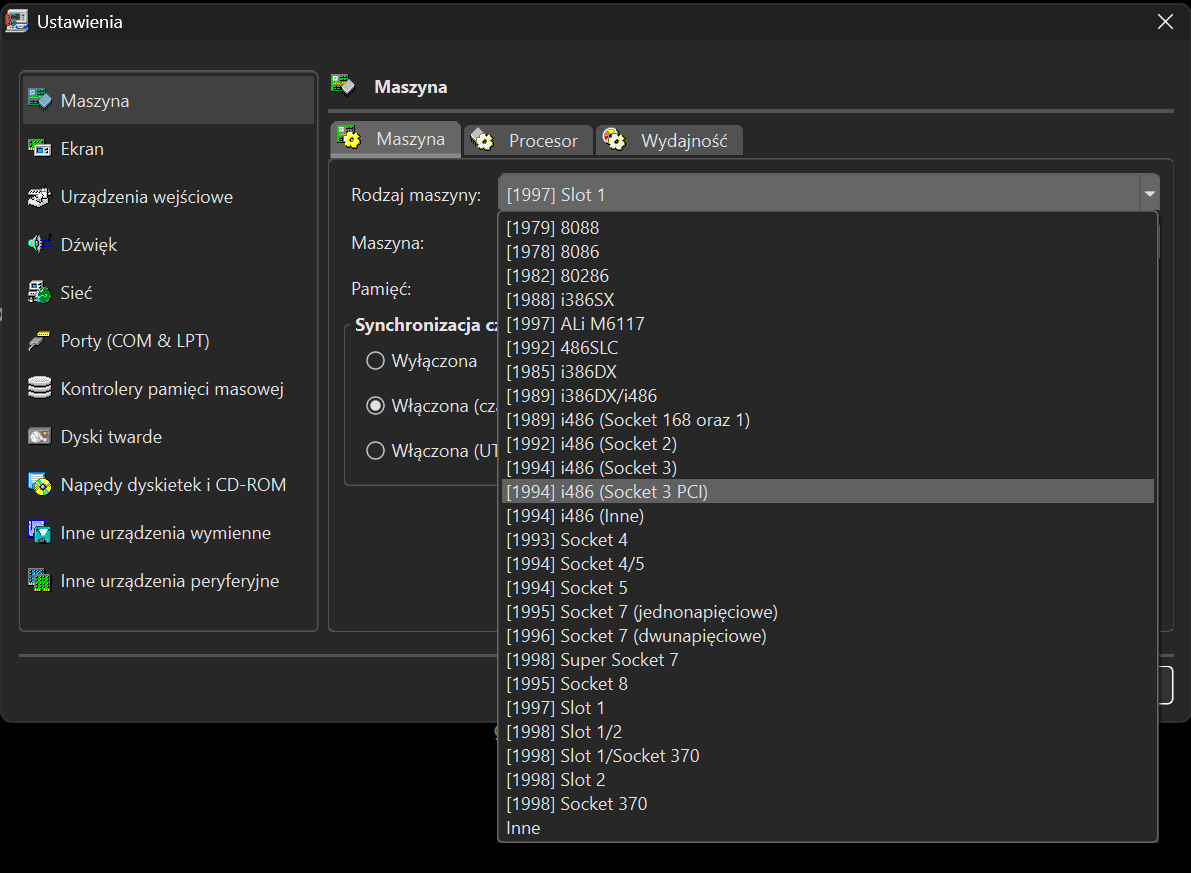Screen dimensions: 1191x873
Task: Choose [1994] i486 (Inne) option
Action: [828, 516]
